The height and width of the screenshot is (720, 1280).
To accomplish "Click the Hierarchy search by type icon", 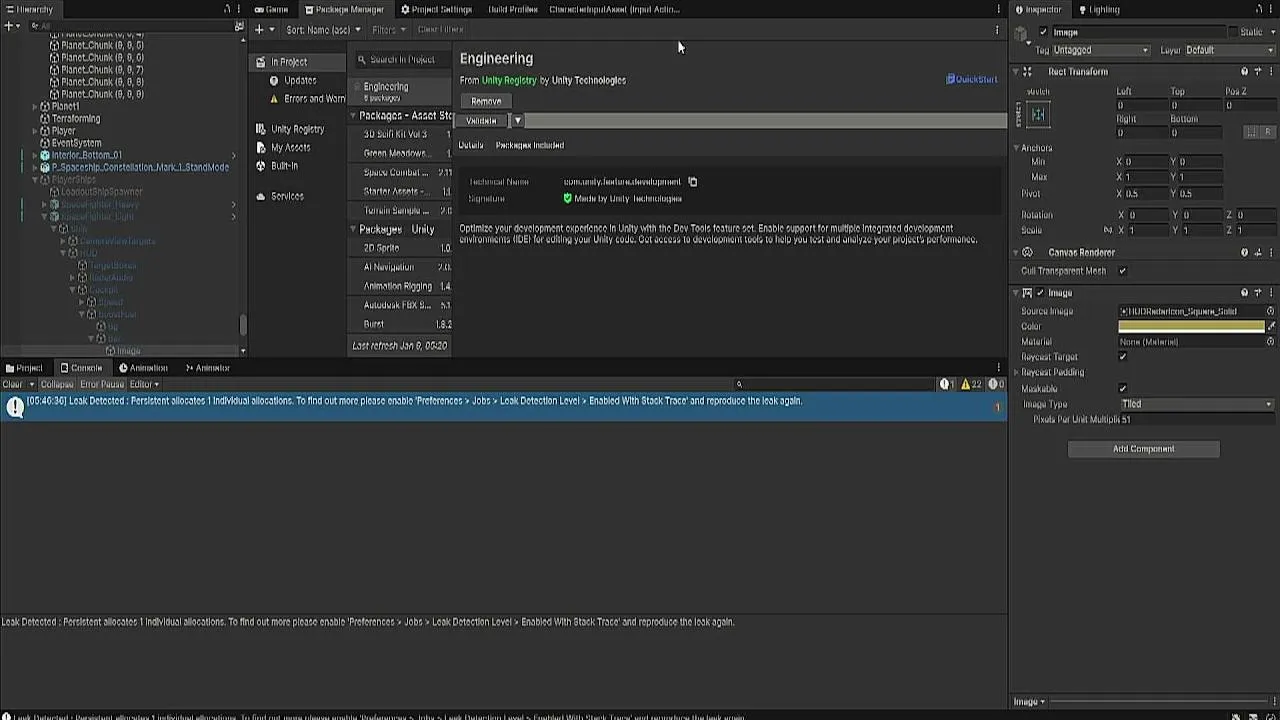I will click(x=239, y=26).
